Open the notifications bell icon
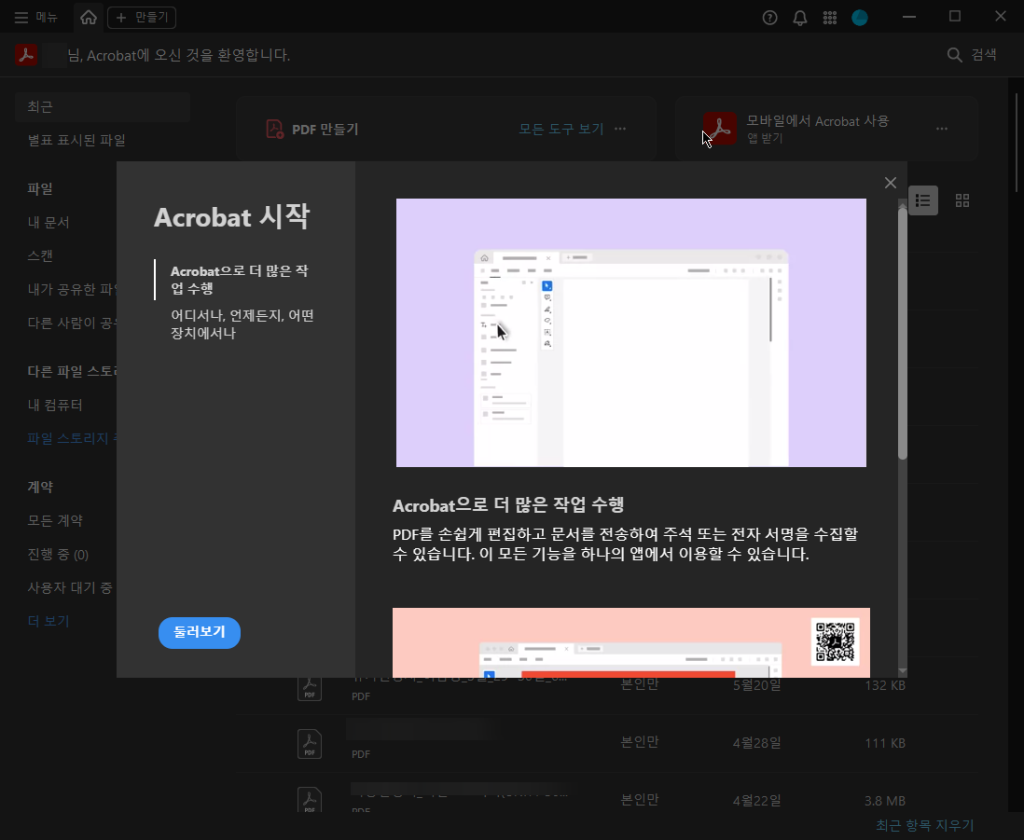The width and height of the screenshot is (1024, 840). [800, 17]
